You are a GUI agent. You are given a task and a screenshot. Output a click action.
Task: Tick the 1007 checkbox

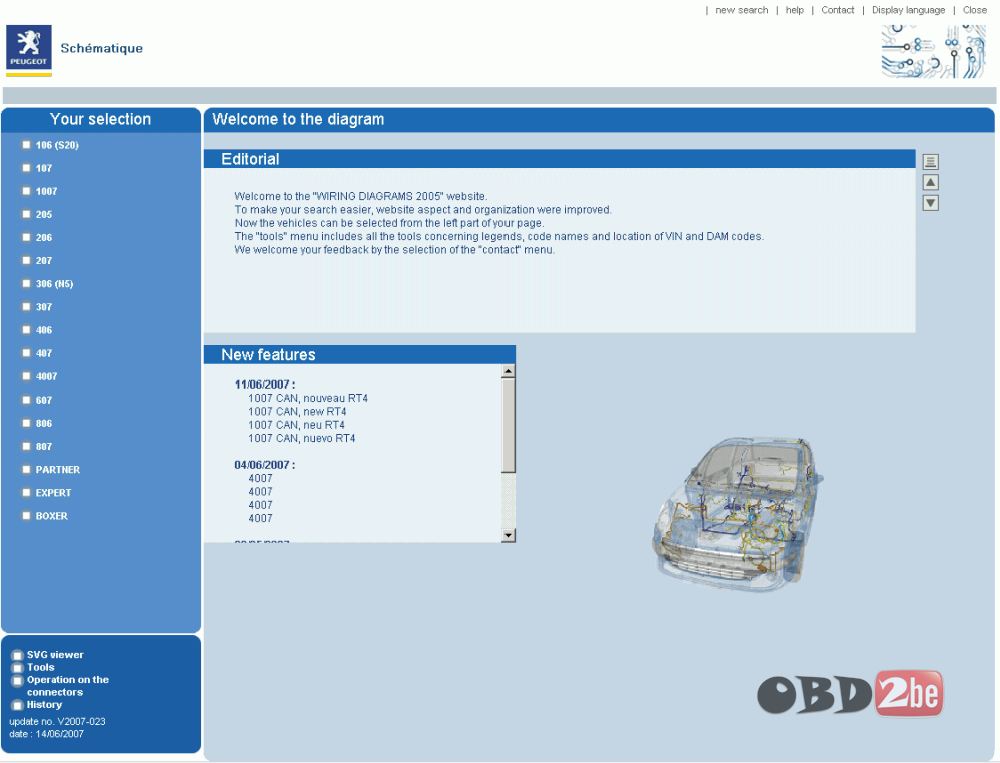[26, 191]
